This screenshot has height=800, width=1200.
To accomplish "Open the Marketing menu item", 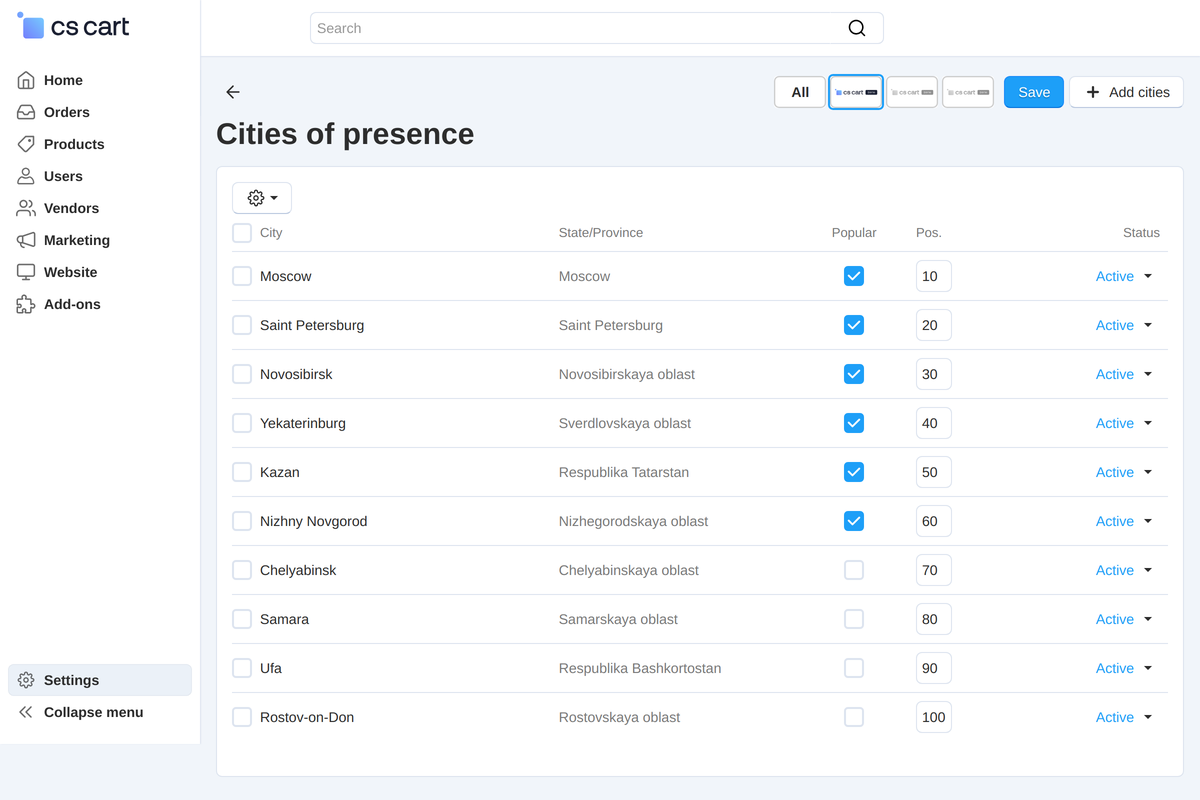I will [100, 240].
